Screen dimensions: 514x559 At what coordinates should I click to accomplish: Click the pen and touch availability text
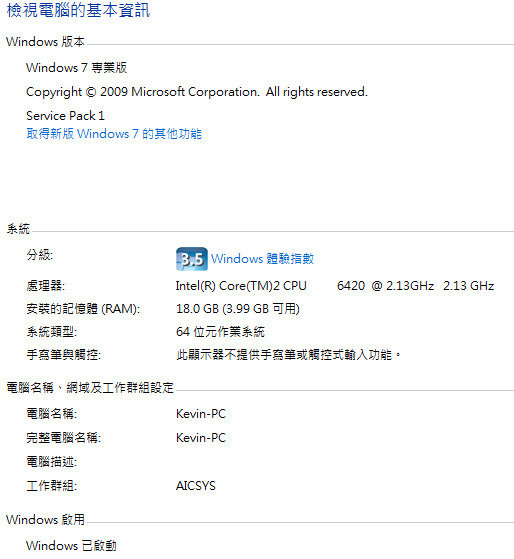[289, 355]
